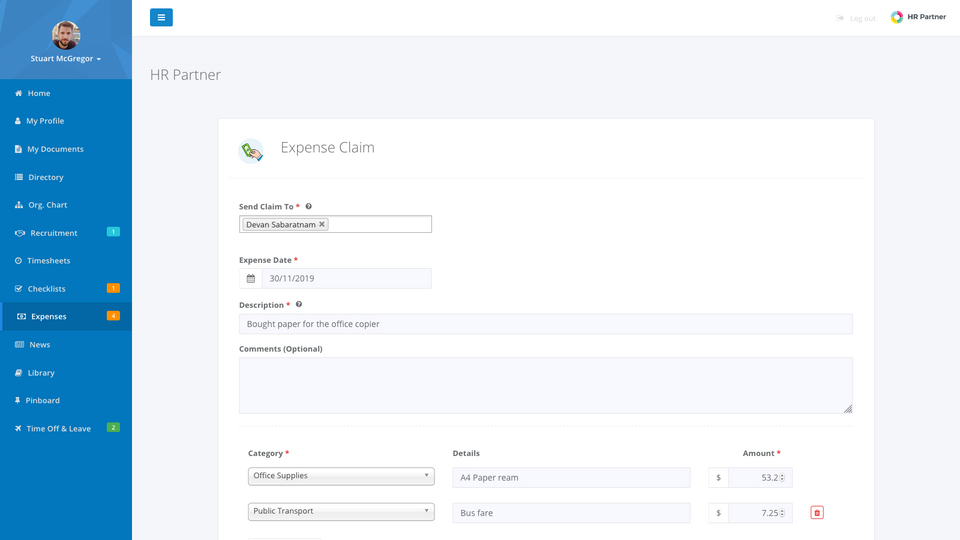
Task: Click the Recruitment handshake icon
Action: click(20, 233)
